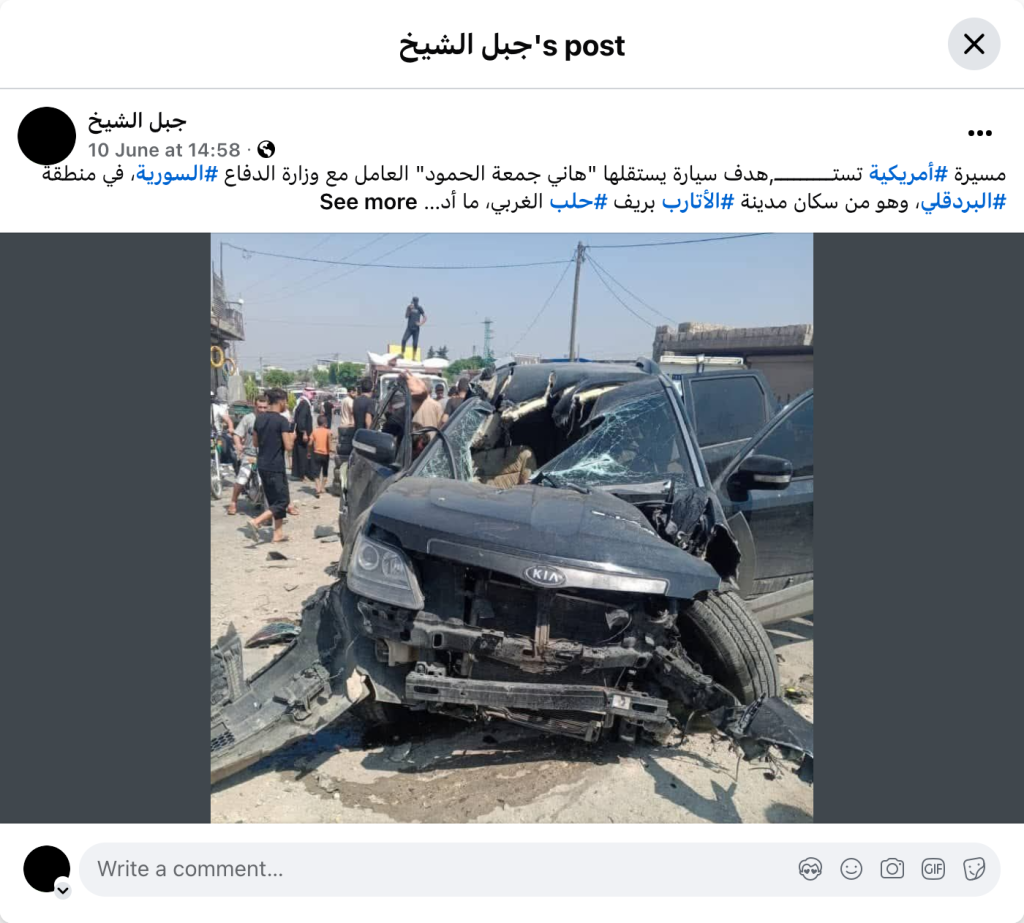
Task: Open the 10 June at 14:58 timestamp
Action: (164, 150)
